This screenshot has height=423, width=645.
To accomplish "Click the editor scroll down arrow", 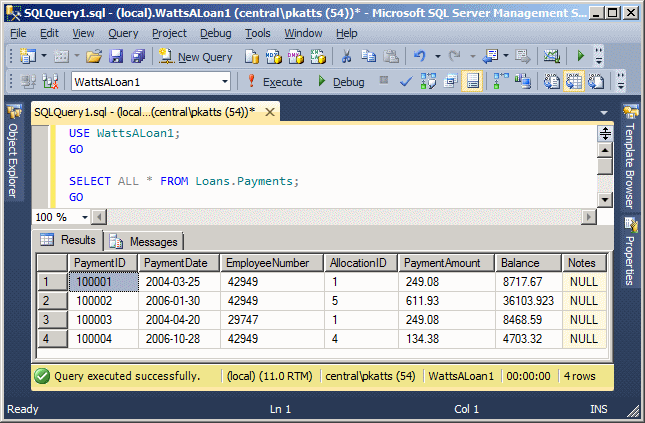I will (x=605, y=200).
